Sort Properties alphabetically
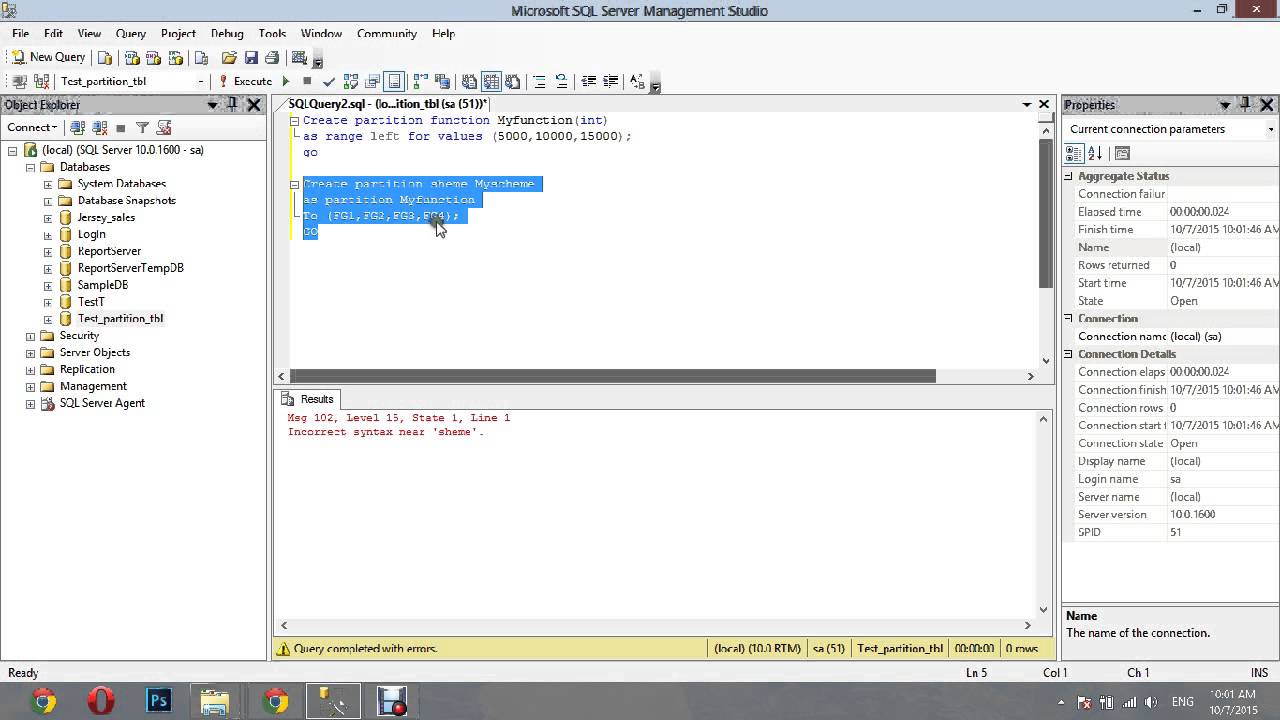Image resolution: width=1280 pixels, height=720 pixels. pyautogui.click(x=1095, y=153)
